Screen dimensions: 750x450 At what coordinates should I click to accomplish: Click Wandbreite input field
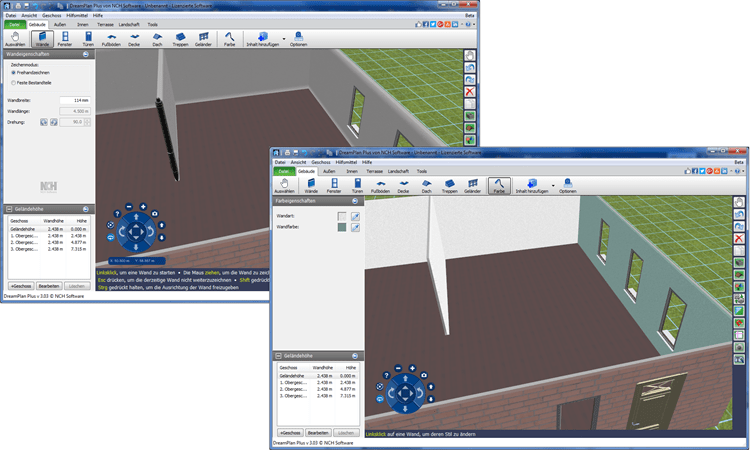(x=75, y=100)
